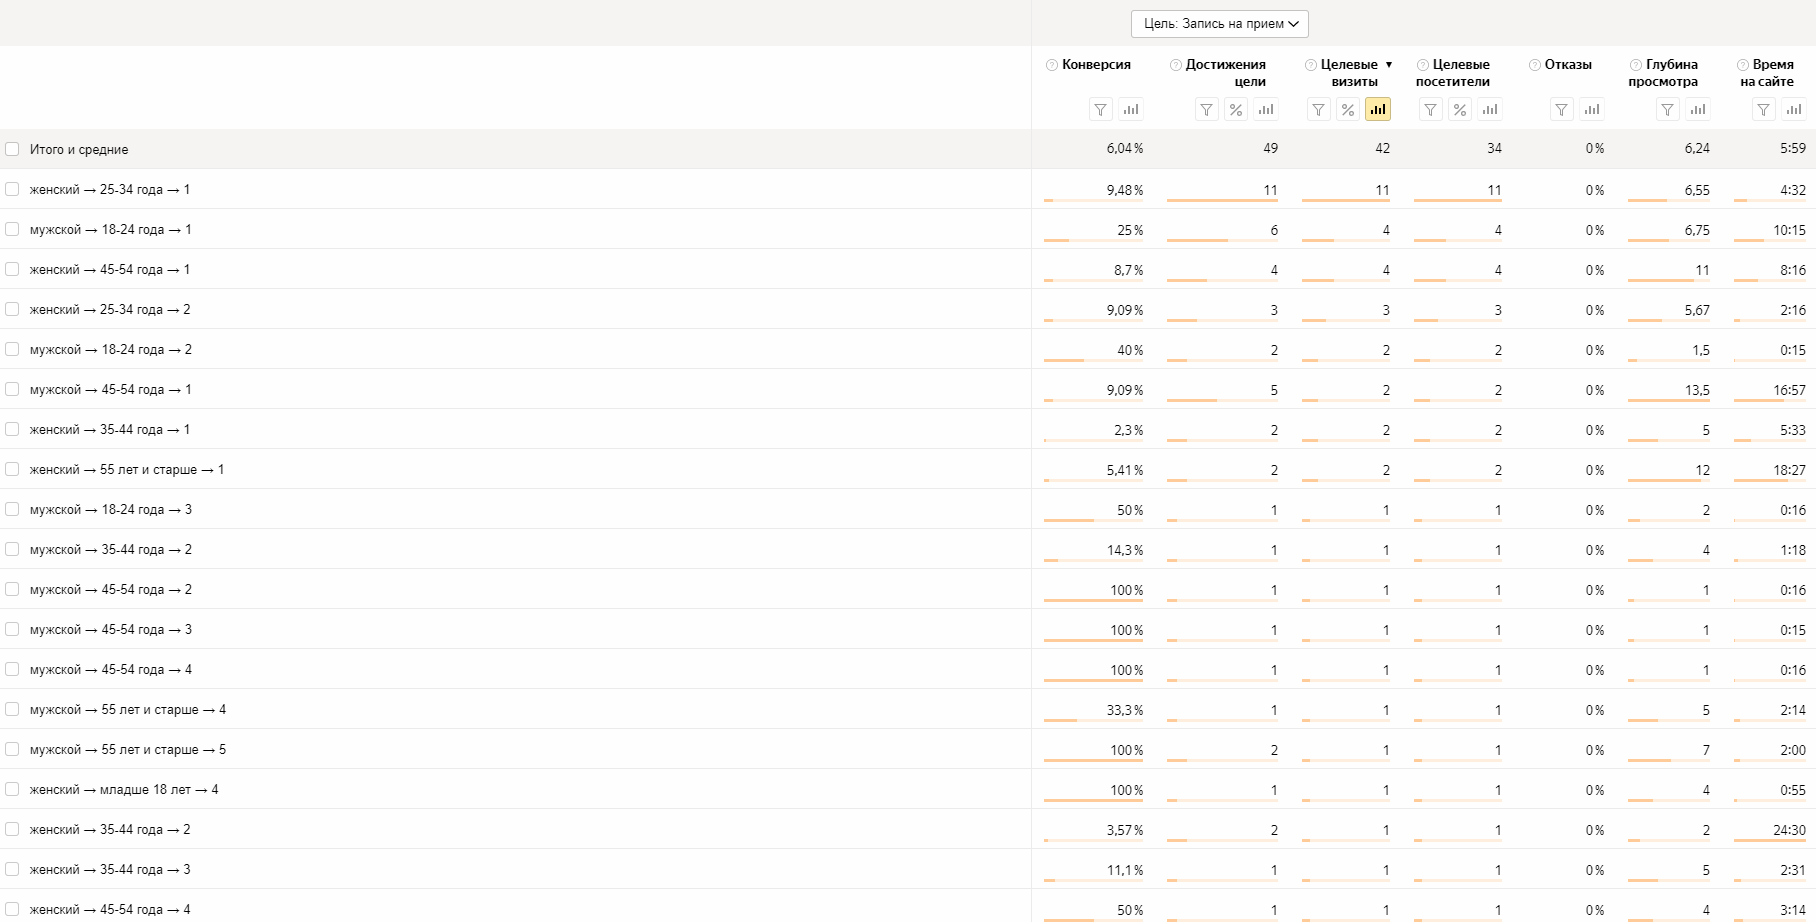Check мужской → 55 лет и старше → 5
This screenshot has width=1816, height=922.
click(x=12, y=749)
